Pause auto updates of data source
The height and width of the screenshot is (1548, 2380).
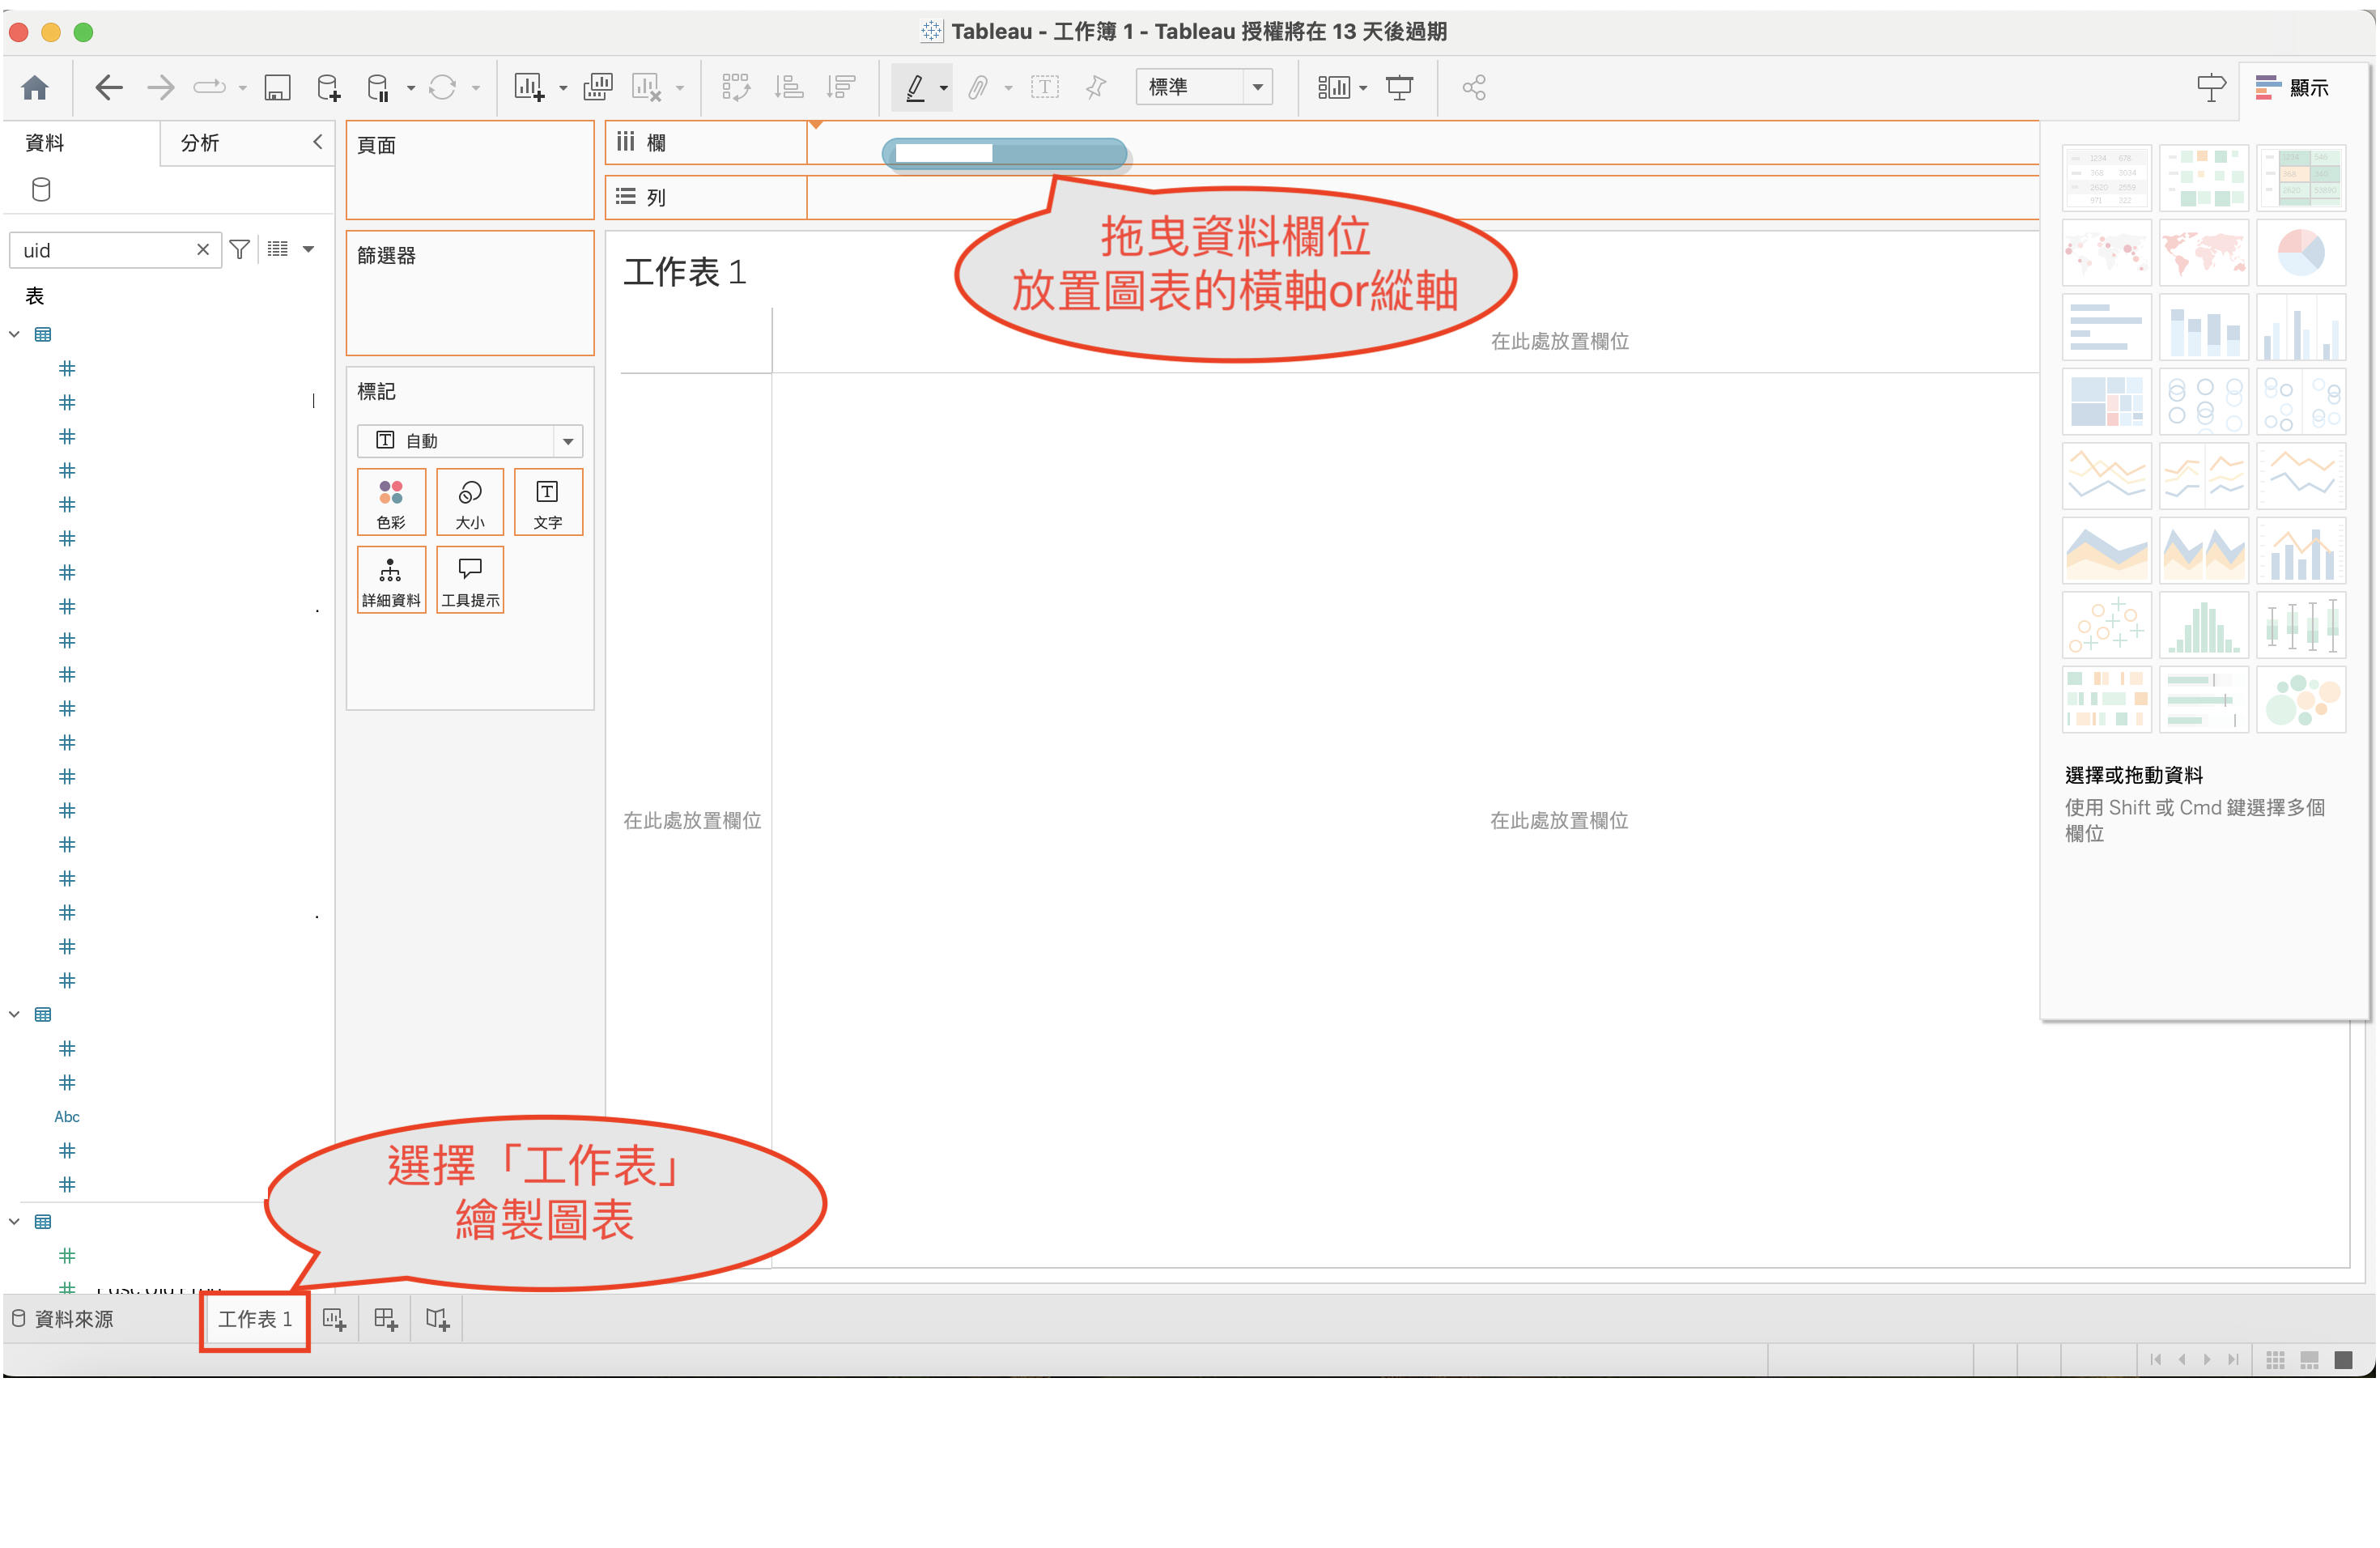(378, 88)
